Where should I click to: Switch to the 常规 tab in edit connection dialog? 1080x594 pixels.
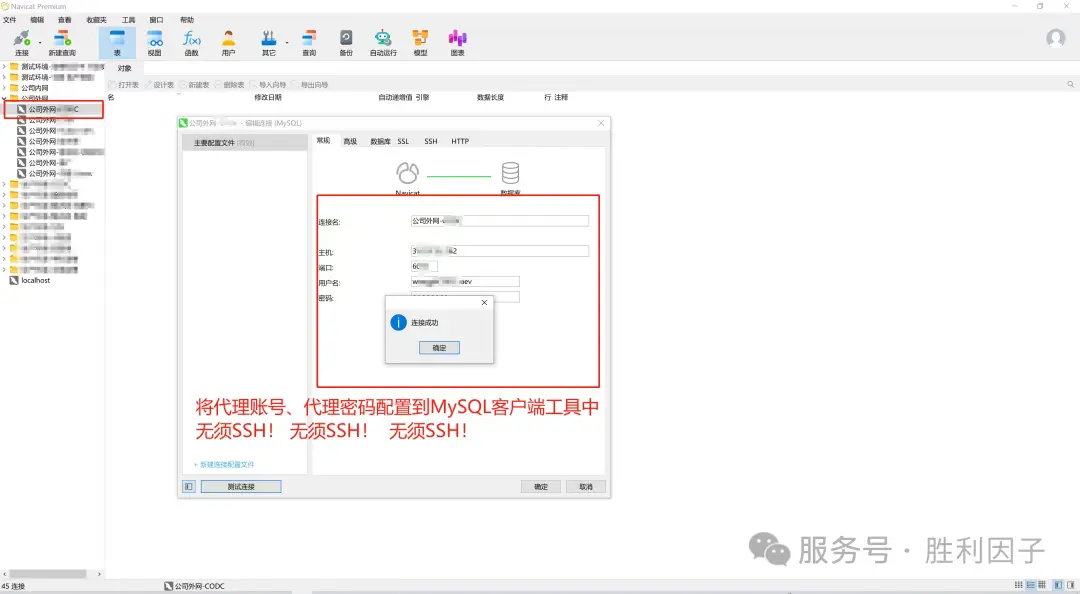[323, 141]
